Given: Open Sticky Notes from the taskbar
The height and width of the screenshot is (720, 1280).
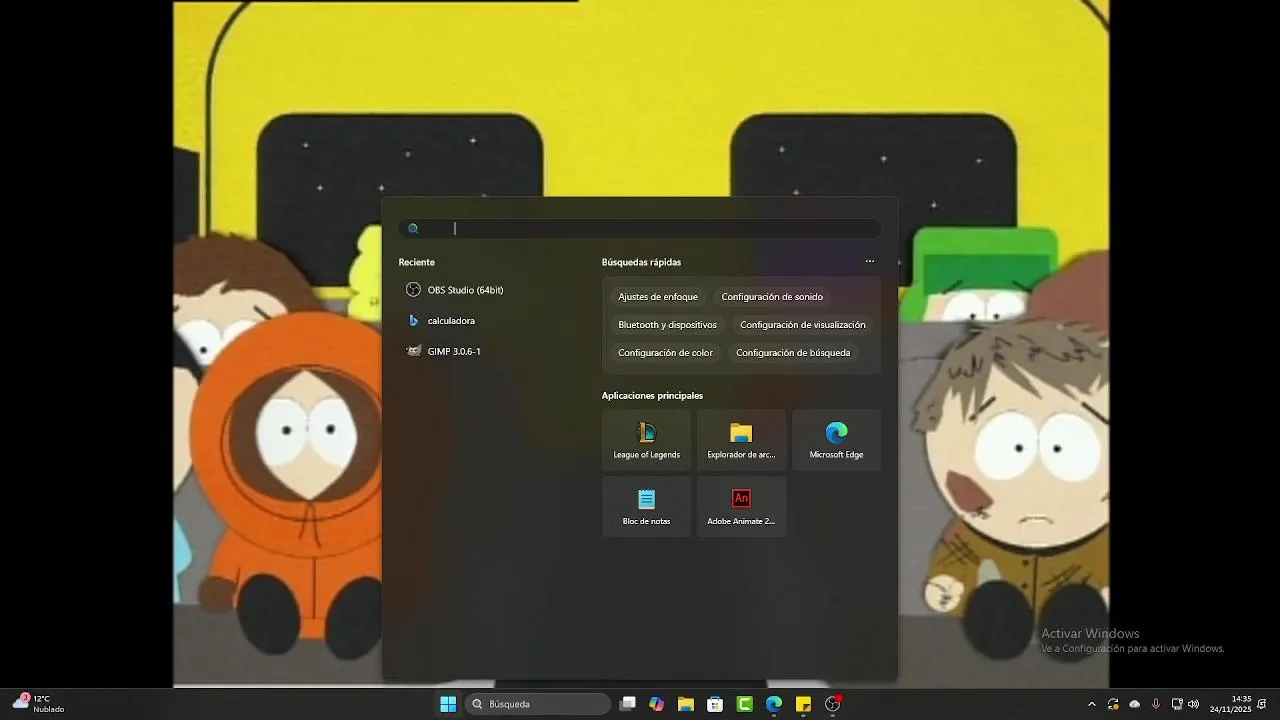Looking at the screenshot, I should click(x=803, y=704).
